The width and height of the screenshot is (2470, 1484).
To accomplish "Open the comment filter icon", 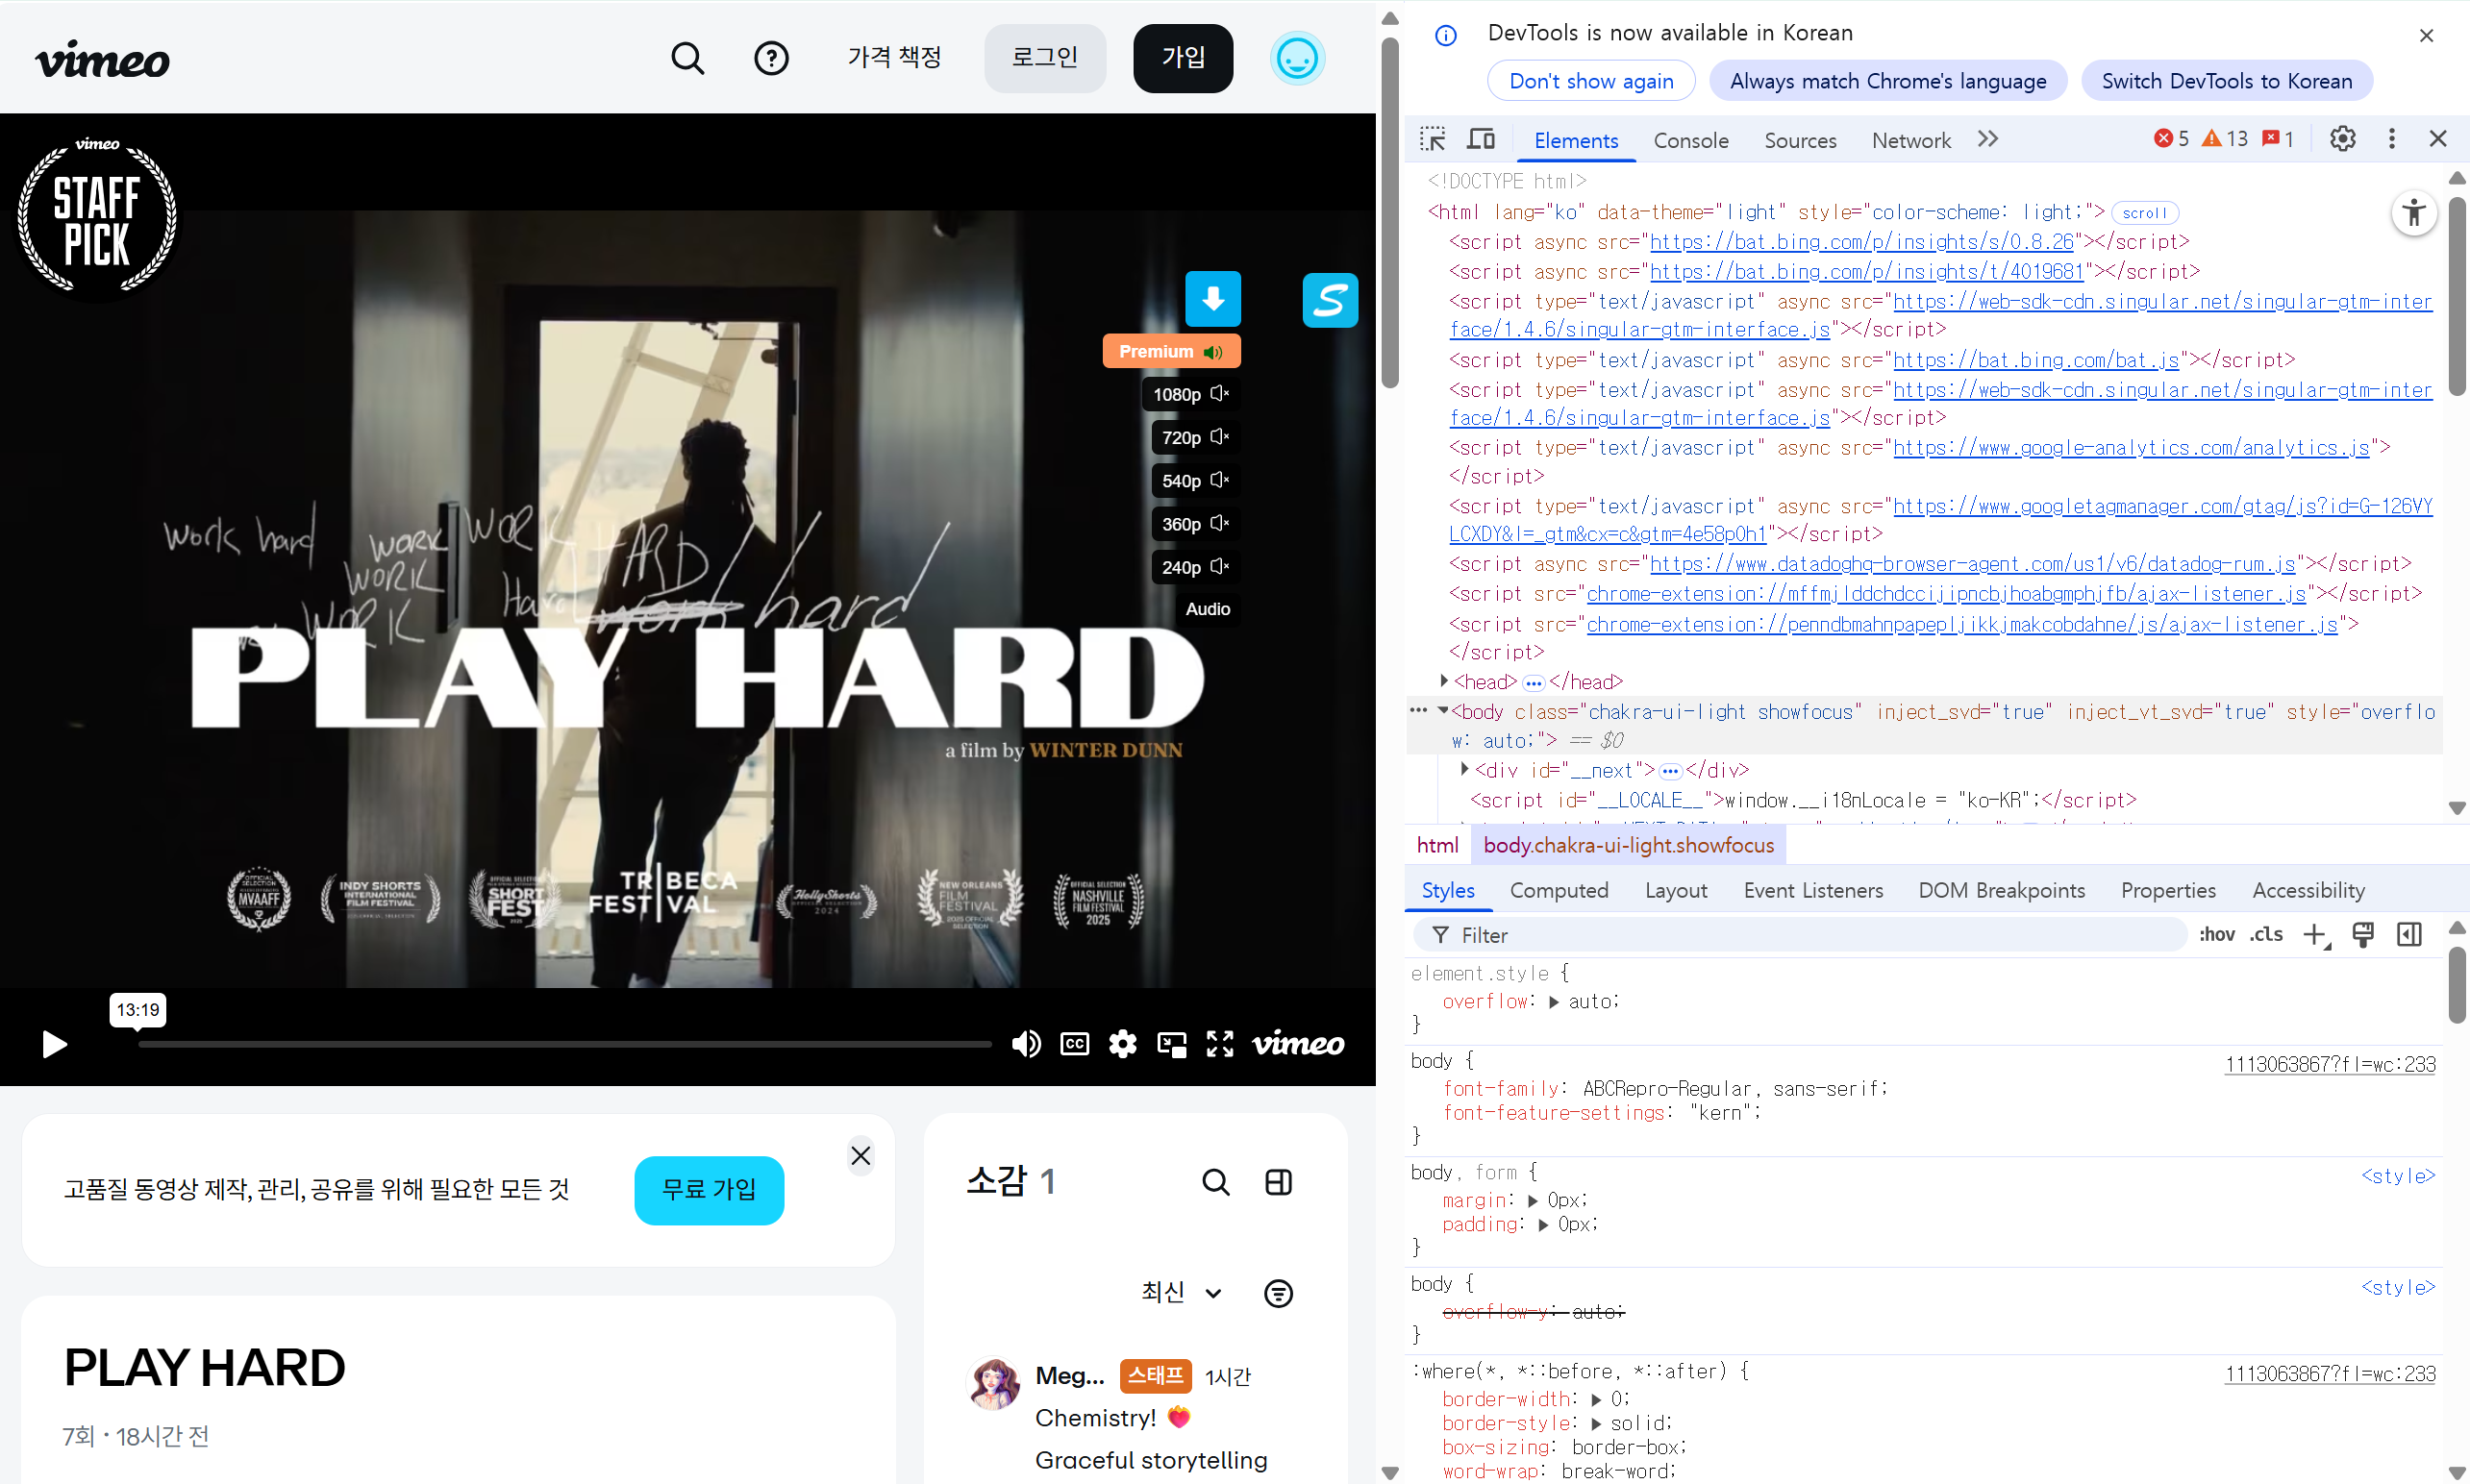I will [1277, 1293].
